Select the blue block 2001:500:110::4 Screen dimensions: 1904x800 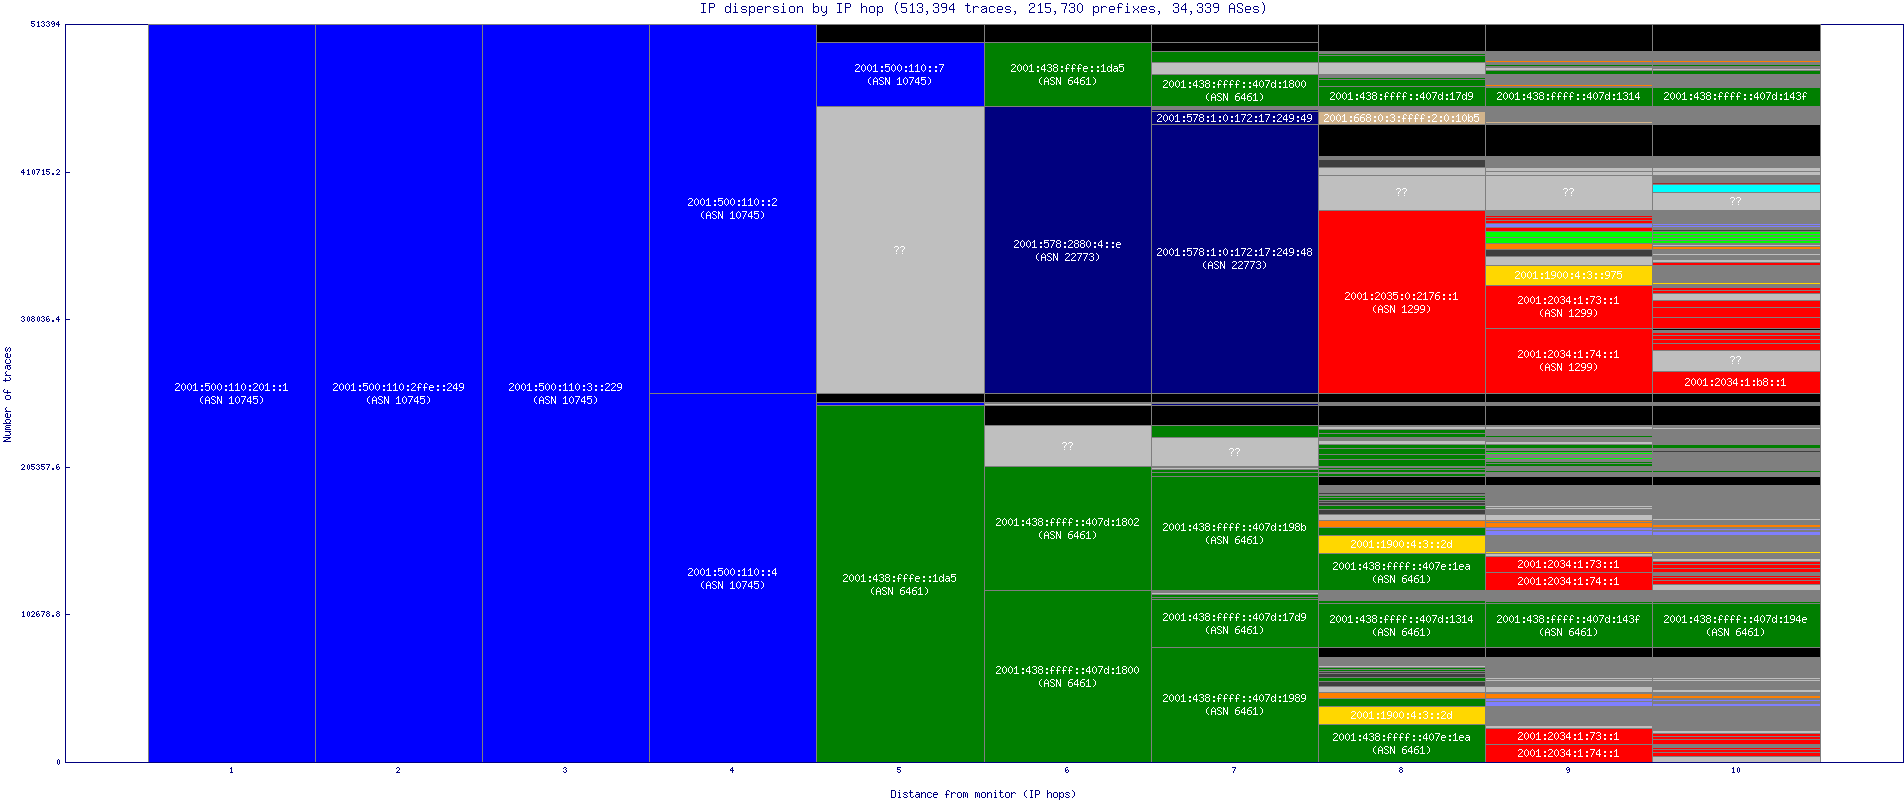click(733, 578)
